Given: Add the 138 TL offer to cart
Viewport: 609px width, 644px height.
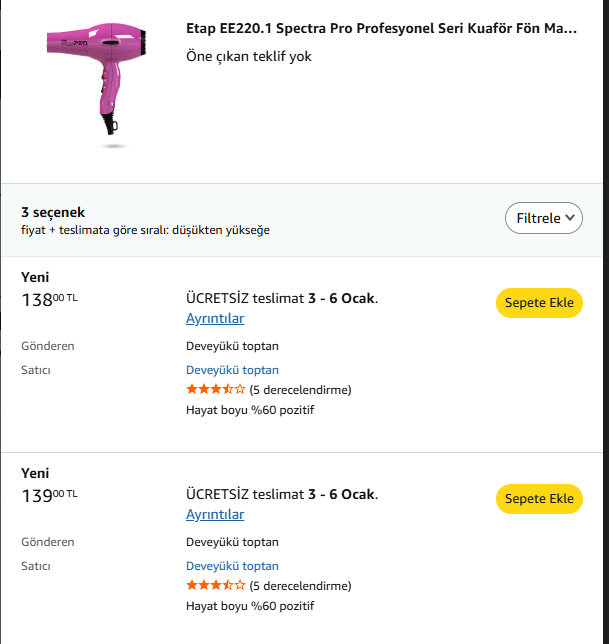Looking at the screenshot, I should [x=539, y=303].
